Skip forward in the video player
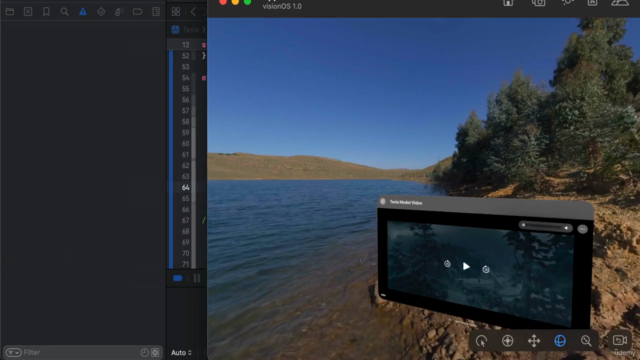 click(x=486, y=269)
